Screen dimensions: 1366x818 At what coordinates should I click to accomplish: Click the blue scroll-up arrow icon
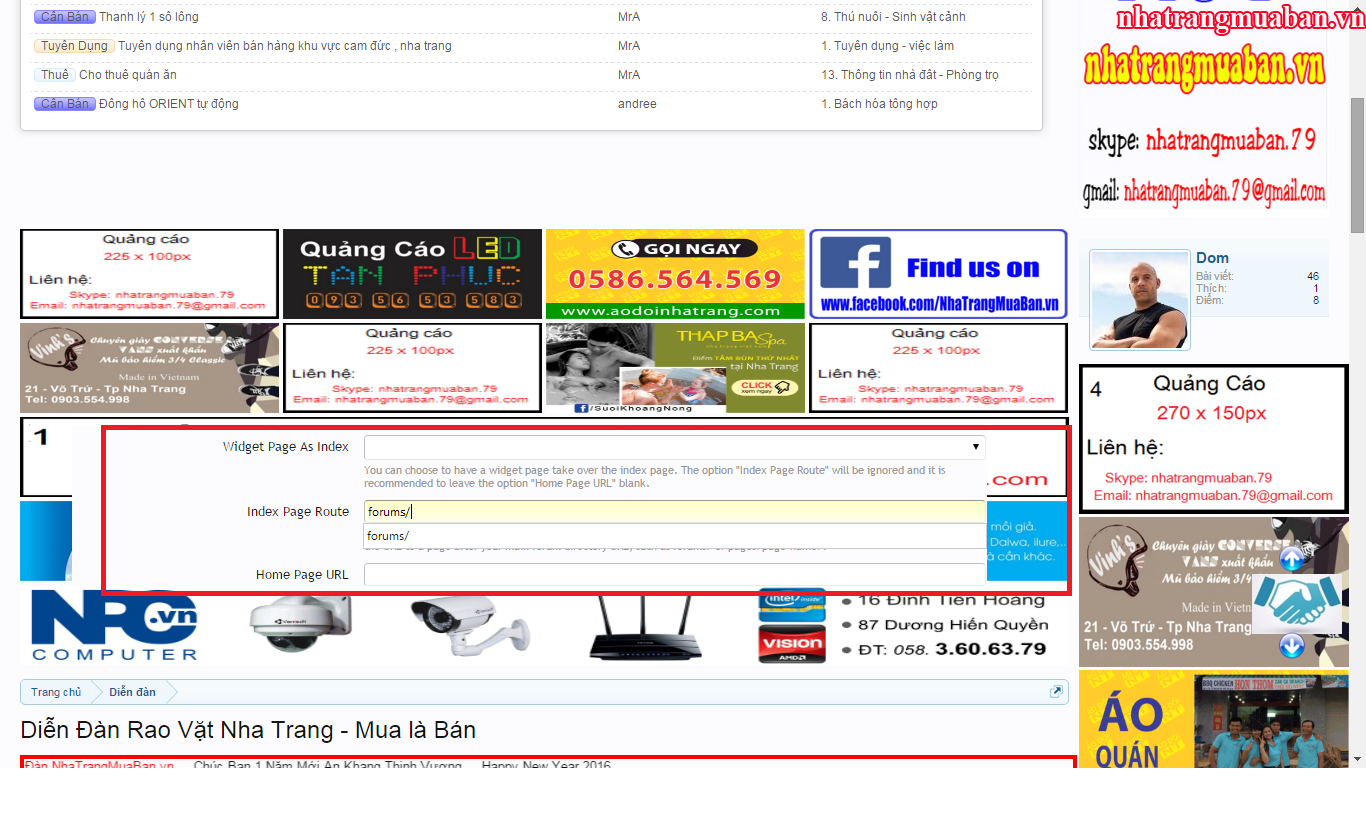tap(1292, 558)
